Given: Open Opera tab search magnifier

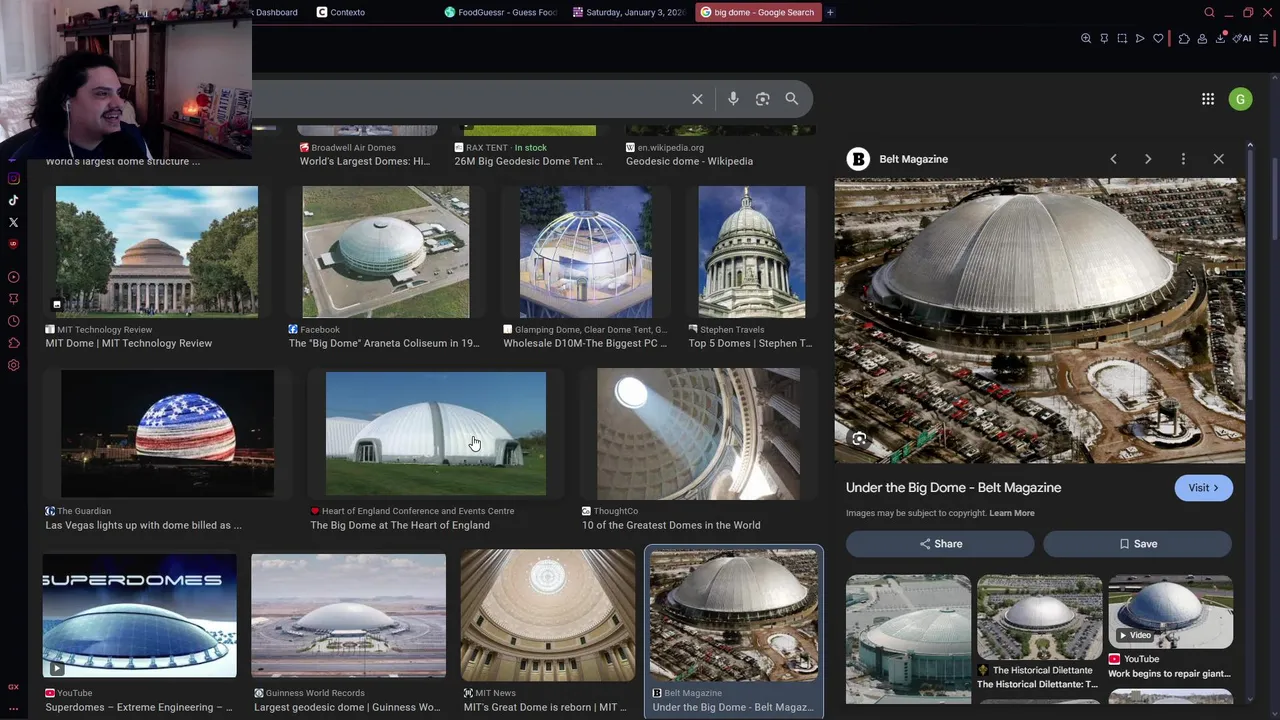Looking at the screenshot, I should click(1210, 12).
